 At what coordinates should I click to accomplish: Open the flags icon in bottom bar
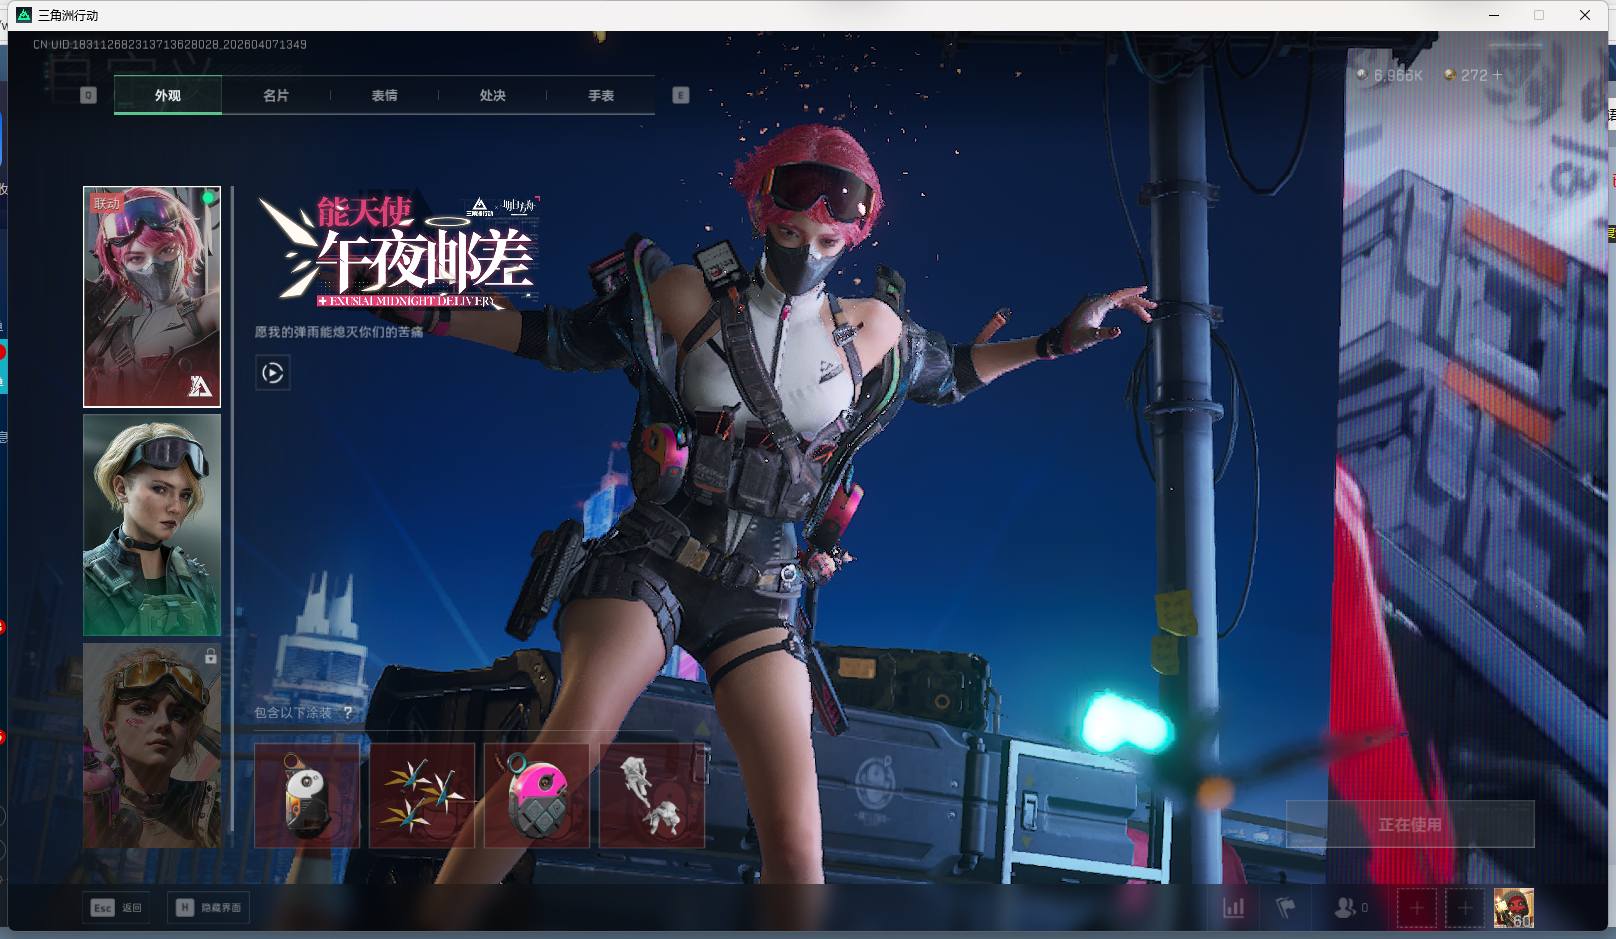click(x=1286, y=908)
